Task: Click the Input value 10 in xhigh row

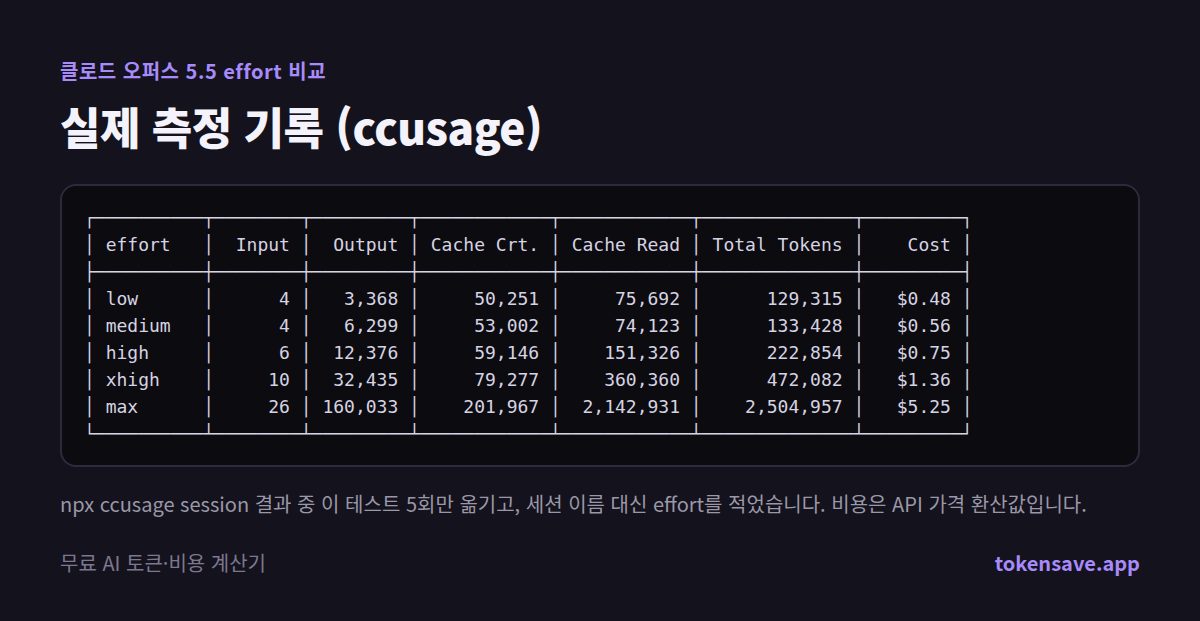Action: [x=279, y=379]
